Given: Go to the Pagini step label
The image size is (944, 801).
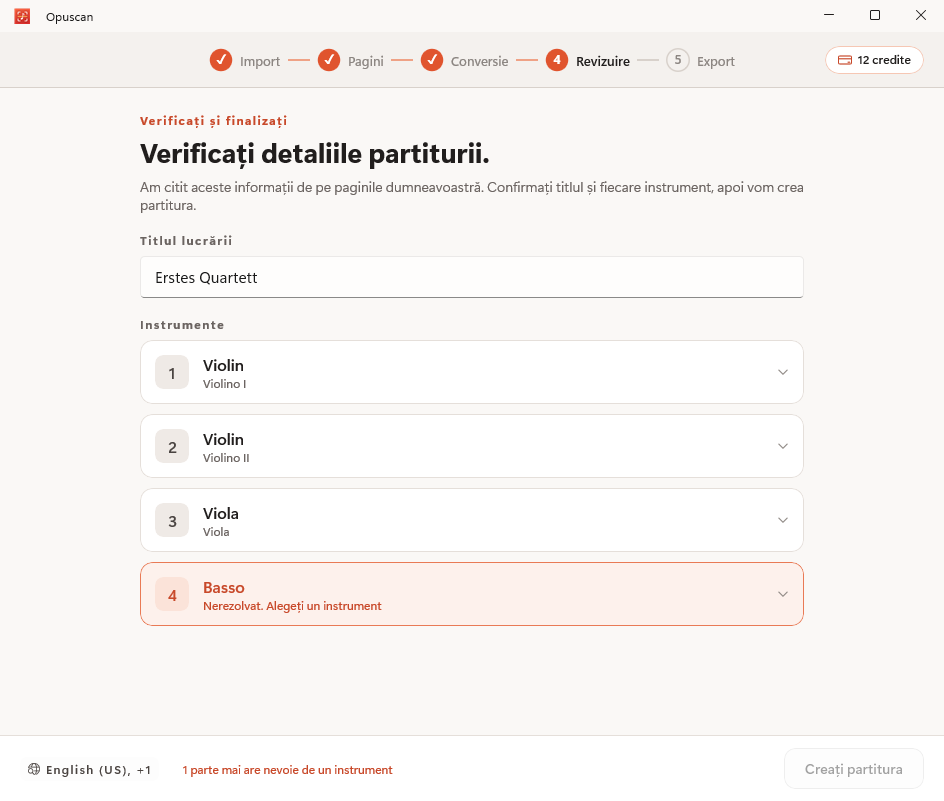Looking at the screenshot, I should 365,61.
